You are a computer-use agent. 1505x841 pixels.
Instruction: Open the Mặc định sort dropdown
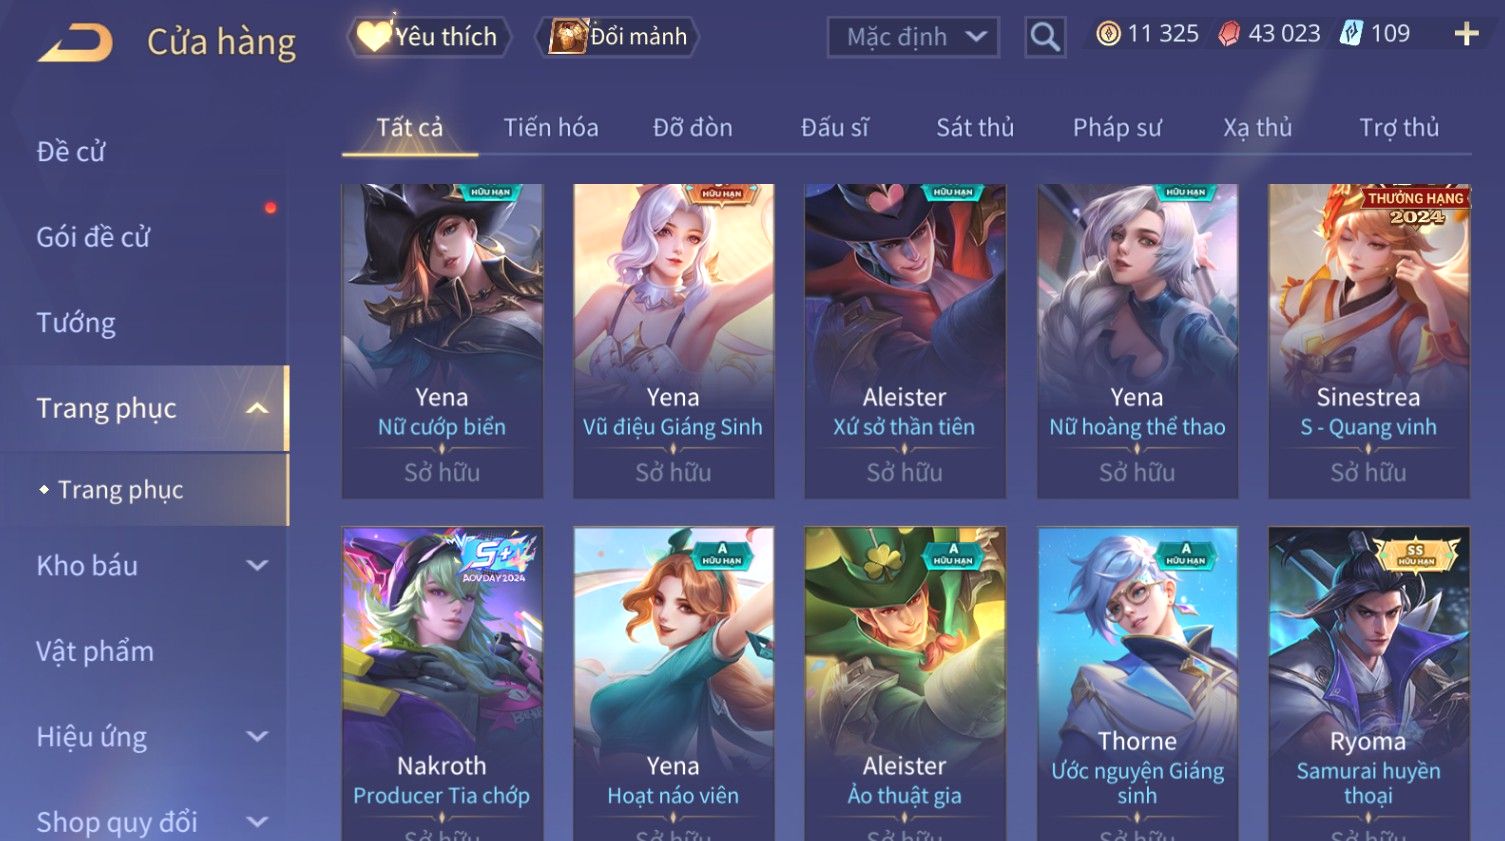click(913, 37)
